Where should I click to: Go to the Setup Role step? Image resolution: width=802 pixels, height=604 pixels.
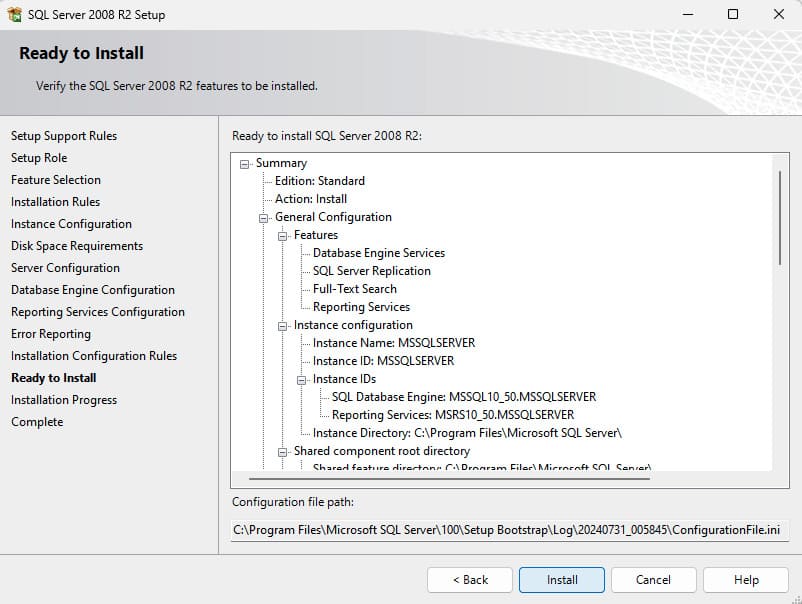[x=39, y=158]
